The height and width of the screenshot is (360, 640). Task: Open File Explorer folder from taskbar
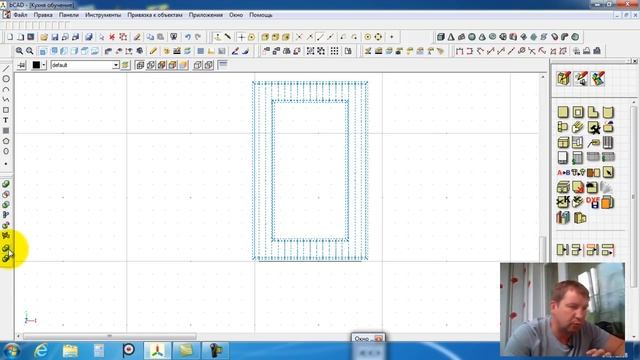click(70, 351)
